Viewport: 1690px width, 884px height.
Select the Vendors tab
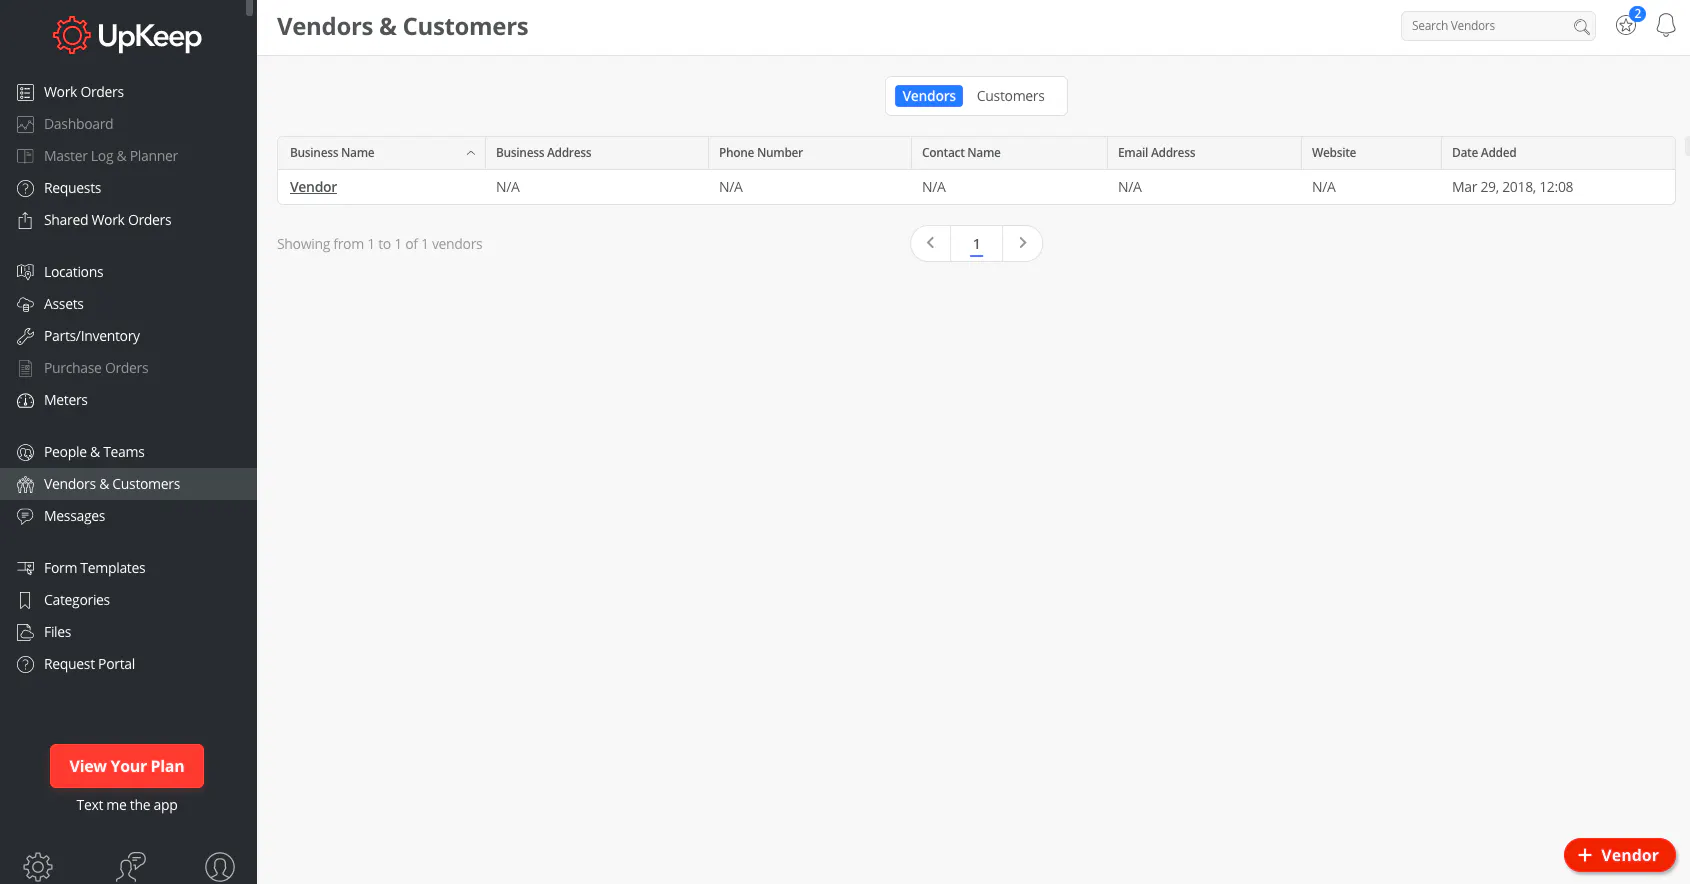(x=928, y=96)
